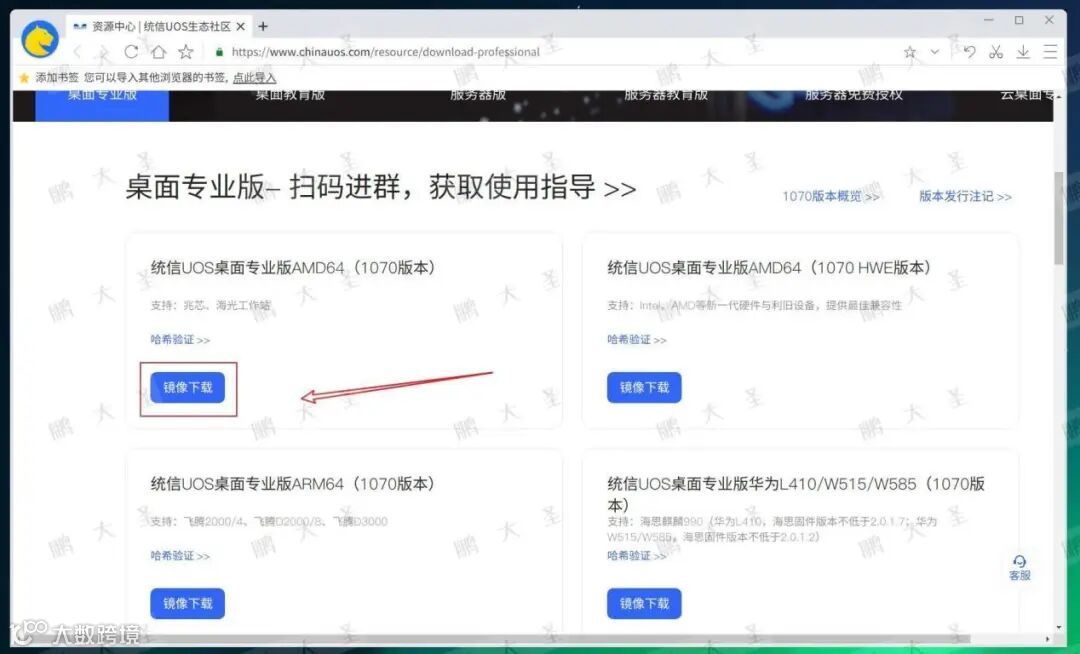
Task: Click the bookmark star left of address bar
Action: click(185, 52)
